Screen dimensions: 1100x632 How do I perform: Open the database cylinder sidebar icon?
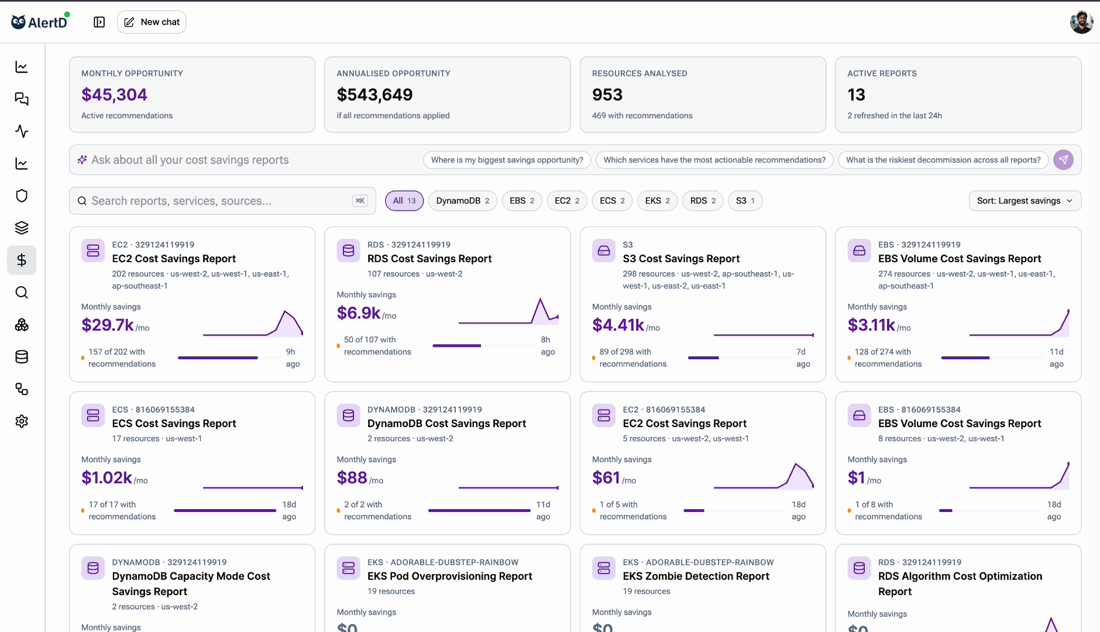point(22,357)
